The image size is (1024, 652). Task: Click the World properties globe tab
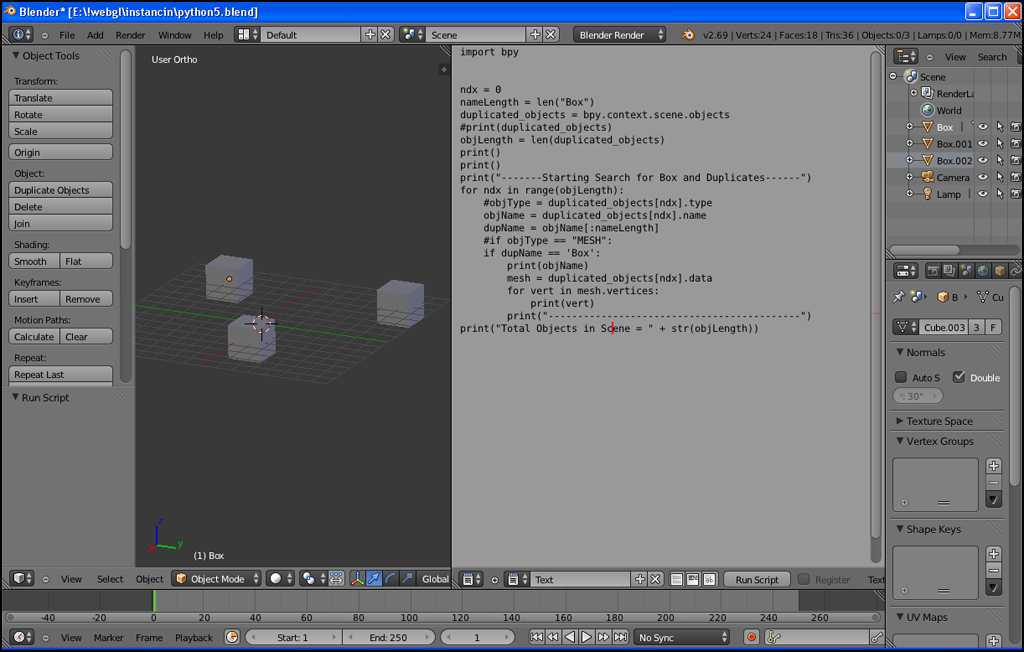983,270
